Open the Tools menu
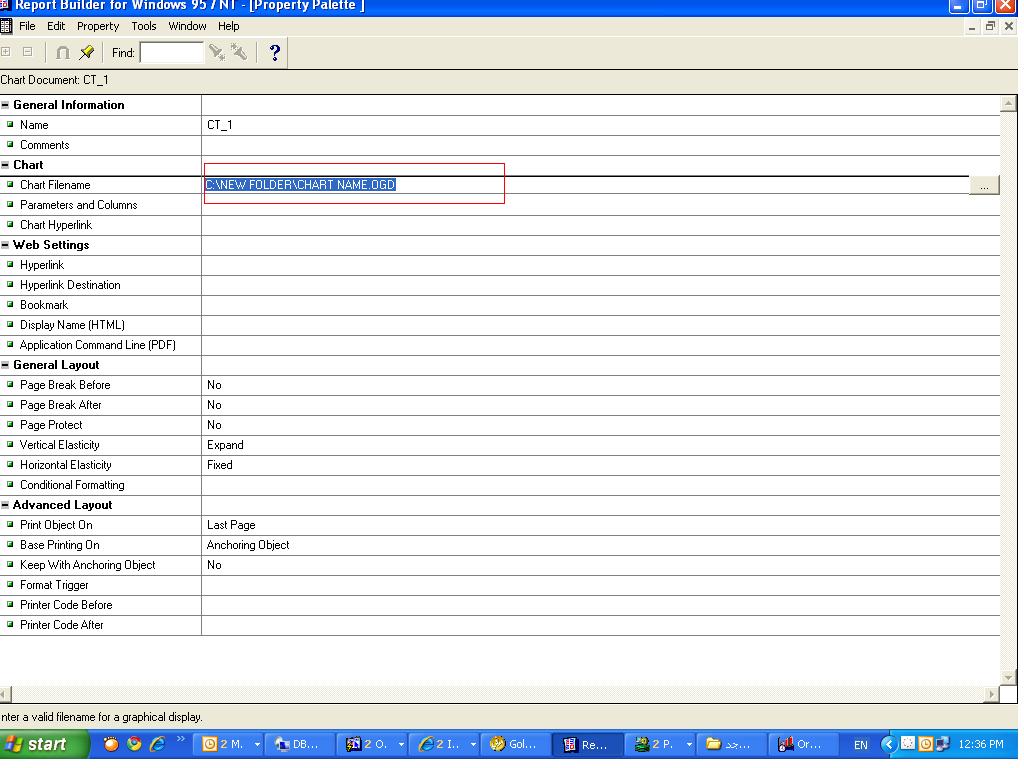The width and height of the screenshot is (1024, 768). [144, 26]
